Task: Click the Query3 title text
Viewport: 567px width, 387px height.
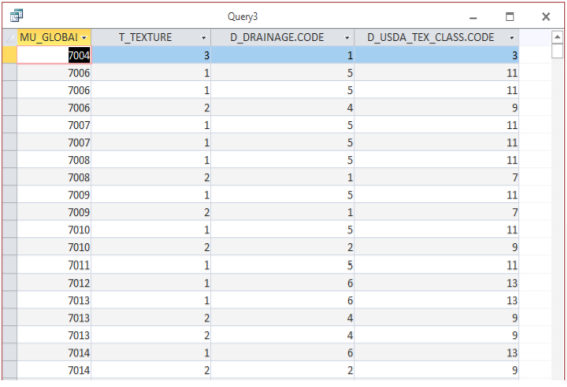Action: pyautogui.click(x=242, y=17)
